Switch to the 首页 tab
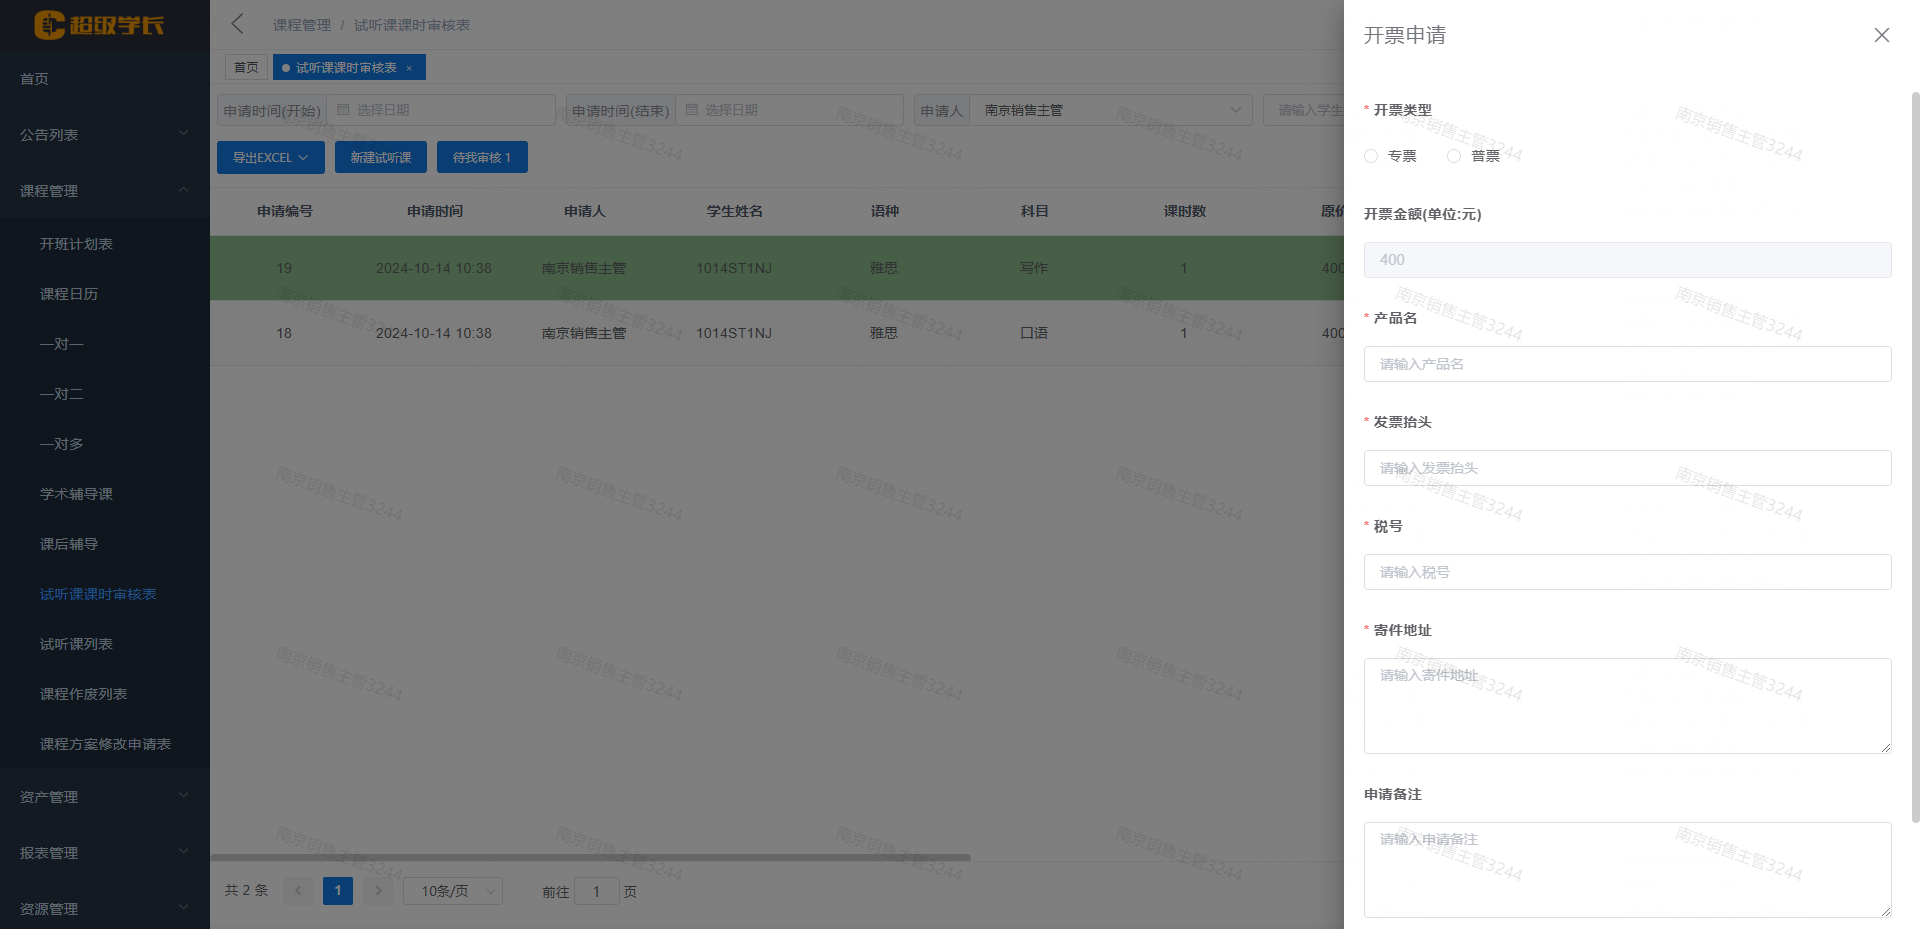Viewport: 1920px width, 929px height. (x=246, y=67)
